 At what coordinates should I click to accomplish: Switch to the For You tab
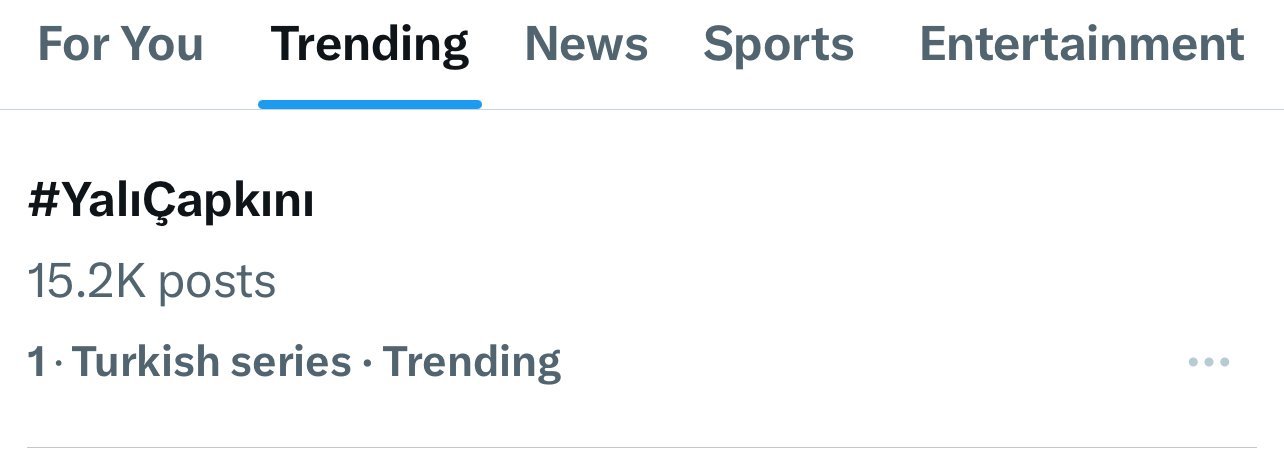tap(120, 44)
